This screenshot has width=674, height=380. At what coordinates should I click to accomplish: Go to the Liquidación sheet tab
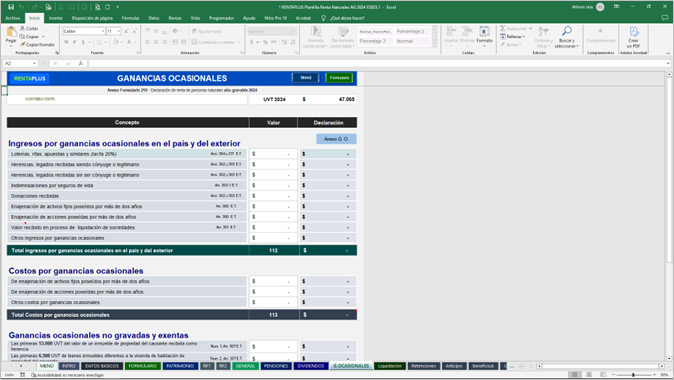click(x=389, y=366)
